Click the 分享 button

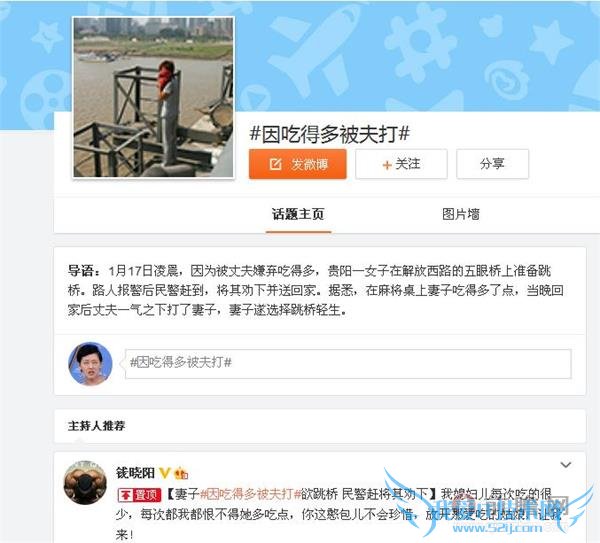coord(492,164)
